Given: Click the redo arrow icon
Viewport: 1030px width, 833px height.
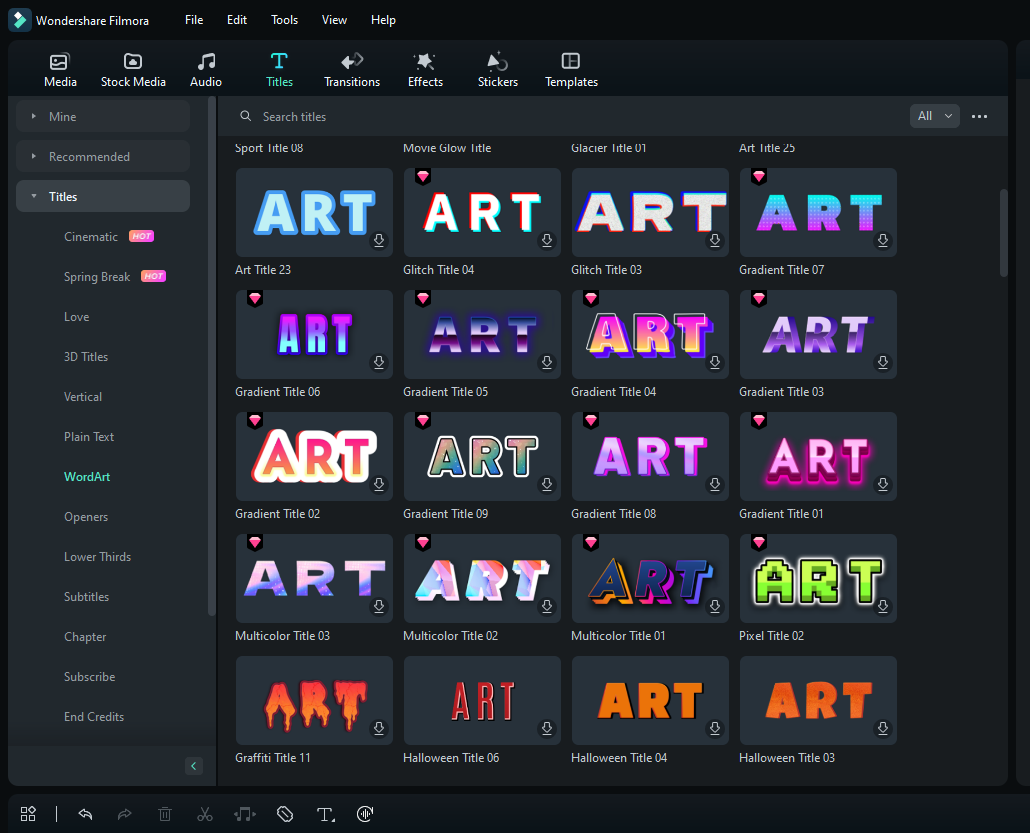Looking at the screenshot, I should (125, 814).
